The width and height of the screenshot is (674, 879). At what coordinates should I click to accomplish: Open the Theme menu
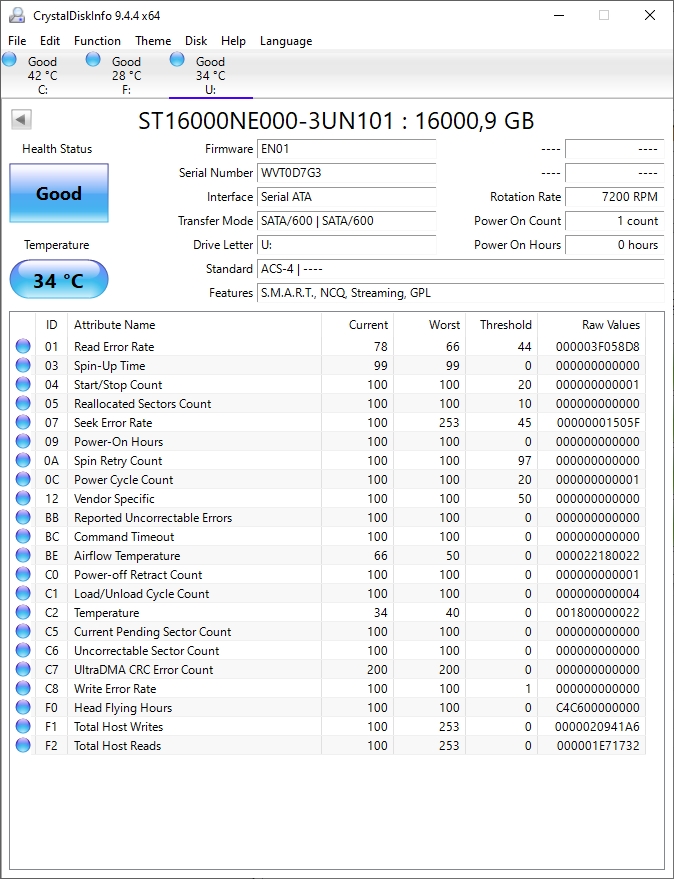point(153,41)
